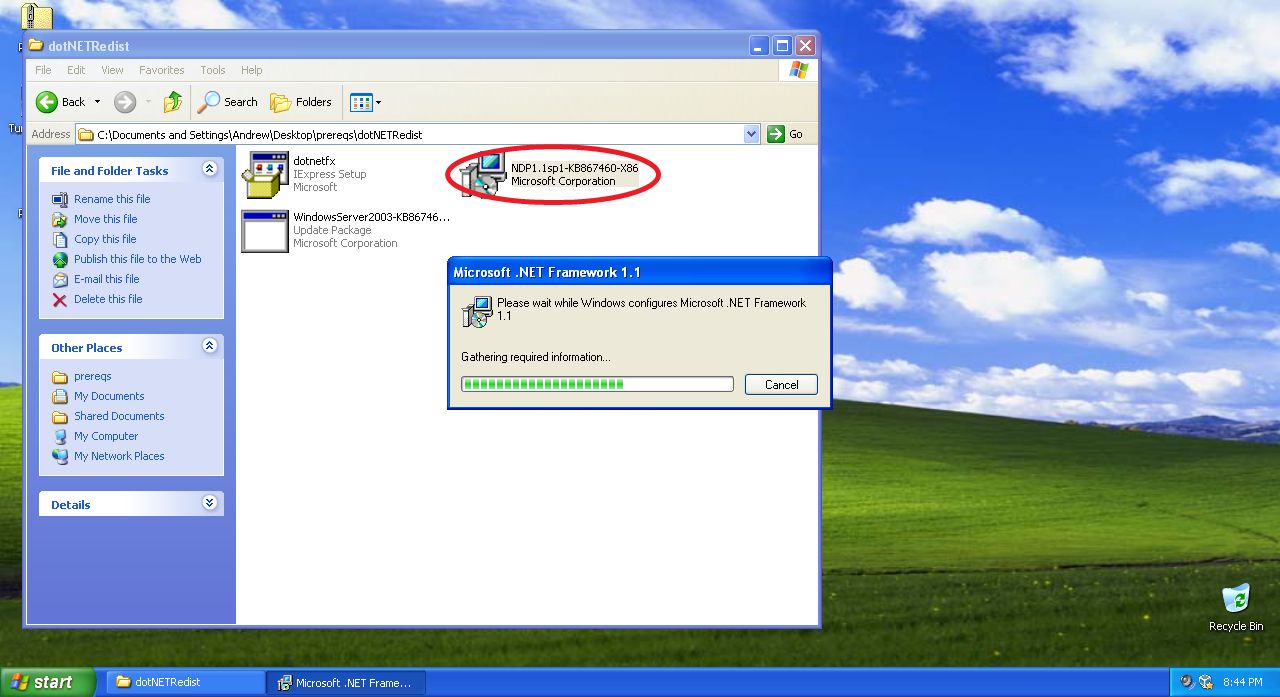Click Rename this file link
Viewport: 1280px width, 697px height.
[x=112, y=199]
